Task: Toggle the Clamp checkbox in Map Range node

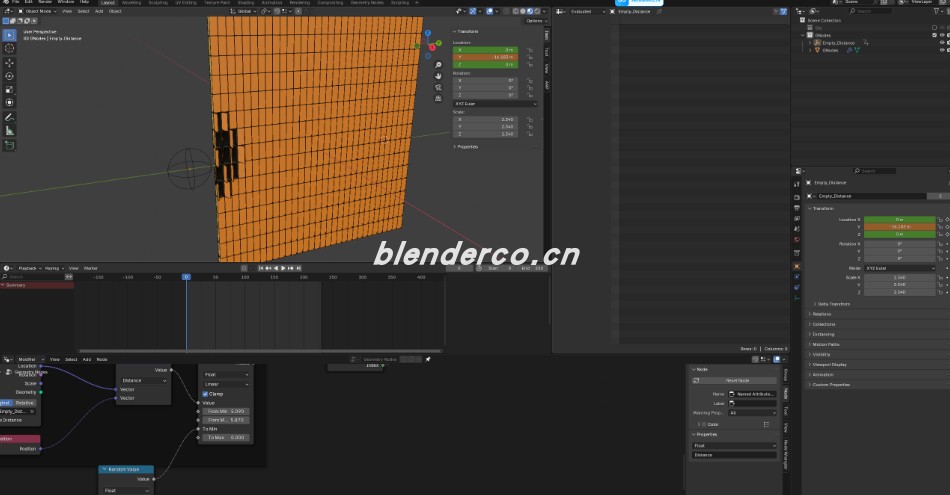Action: point(205,394)
